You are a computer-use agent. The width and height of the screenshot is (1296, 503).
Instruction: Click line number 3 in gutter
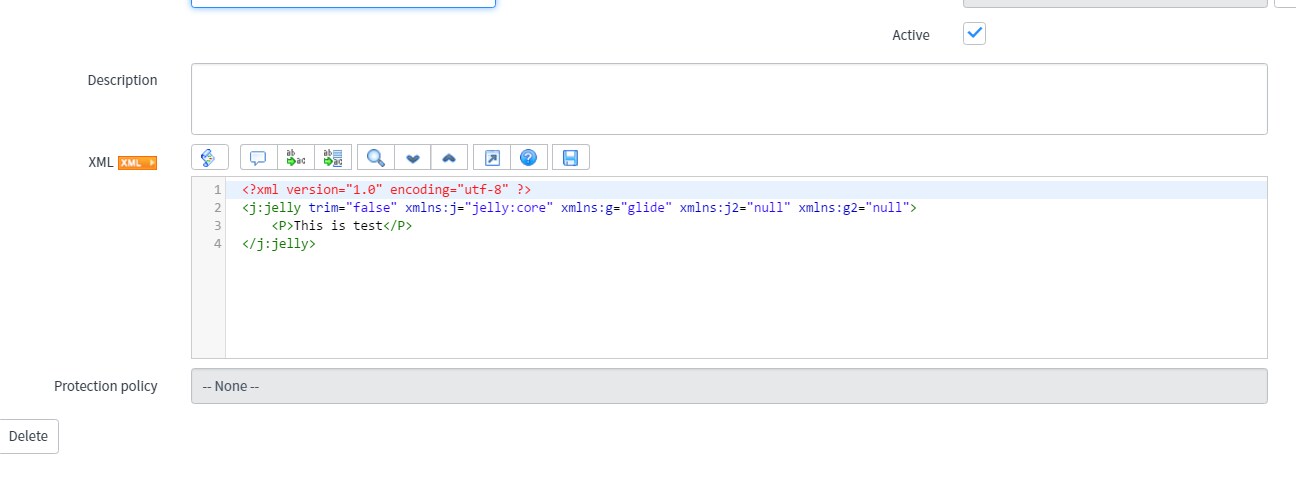[x=217, y=226]
